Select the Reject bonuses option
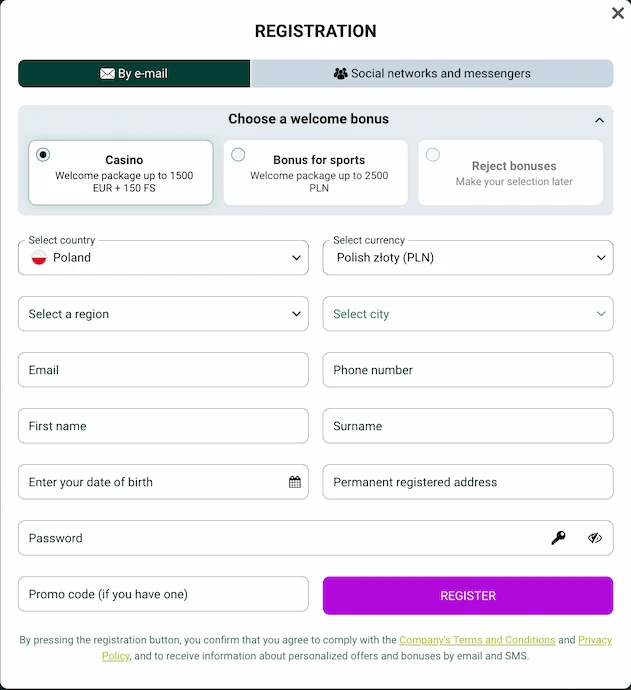The height and width of the screenshot is (690, 631). coord(510,172)
